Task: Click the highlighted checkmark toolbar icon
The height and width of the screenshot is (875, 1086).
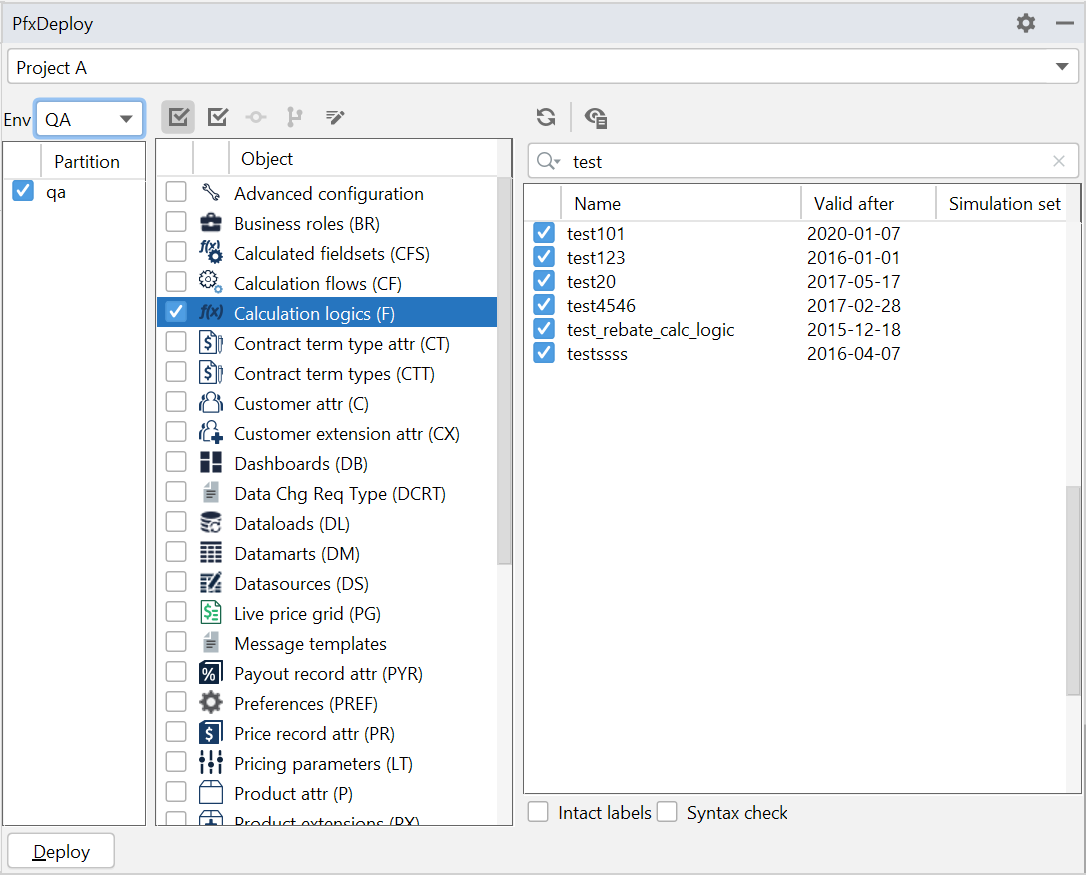Action: pyautogui.click(x=178, y=117)
